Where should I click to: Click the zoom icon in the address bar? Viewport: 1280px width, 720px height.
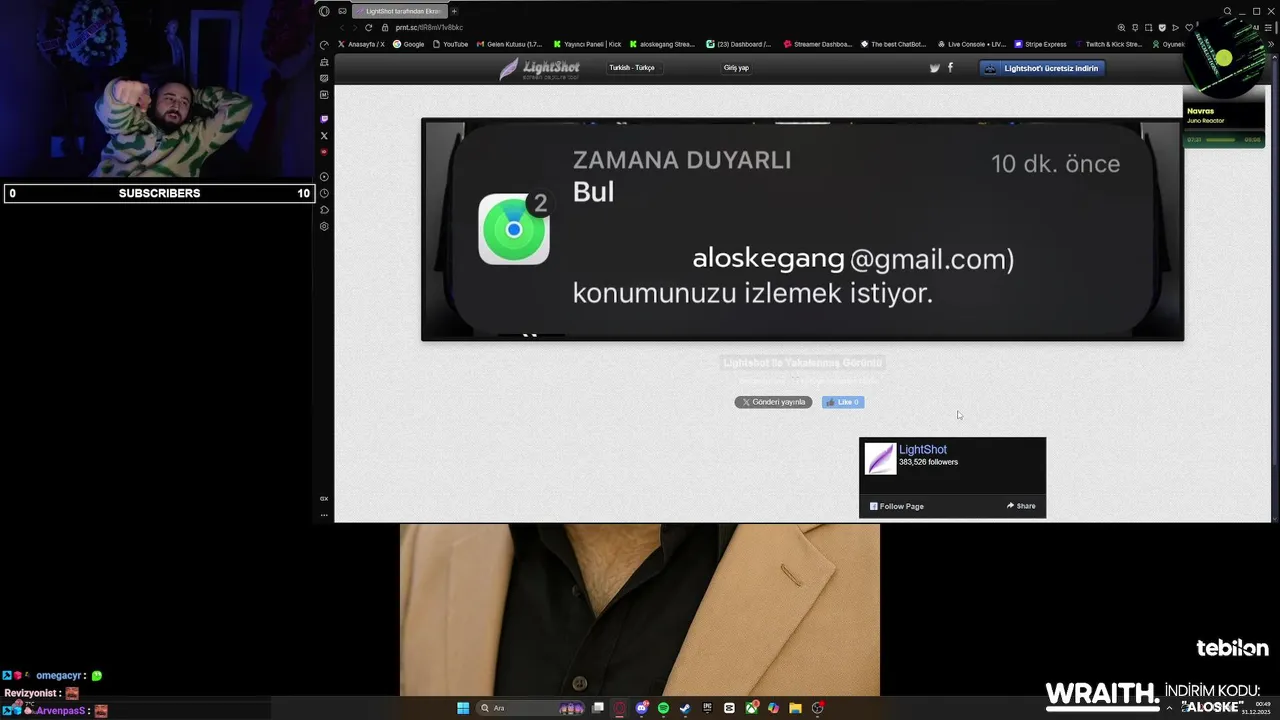pyautogui.click(x=1121, y=27)
